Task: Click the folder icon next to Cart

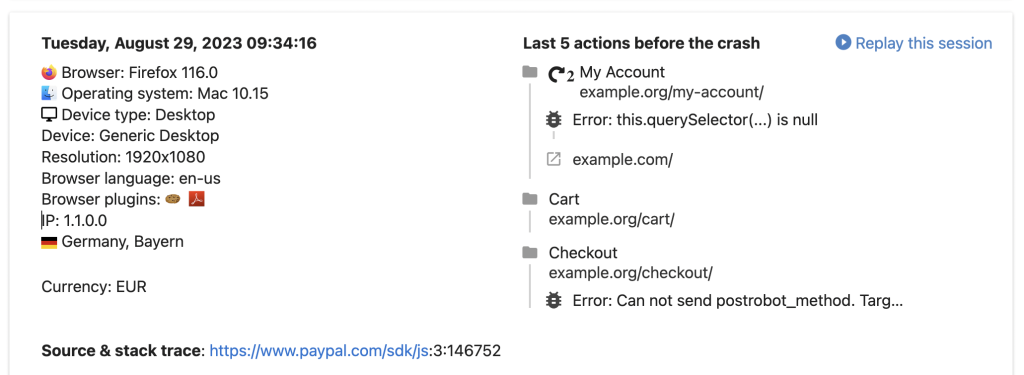Action: pos(530,199)
